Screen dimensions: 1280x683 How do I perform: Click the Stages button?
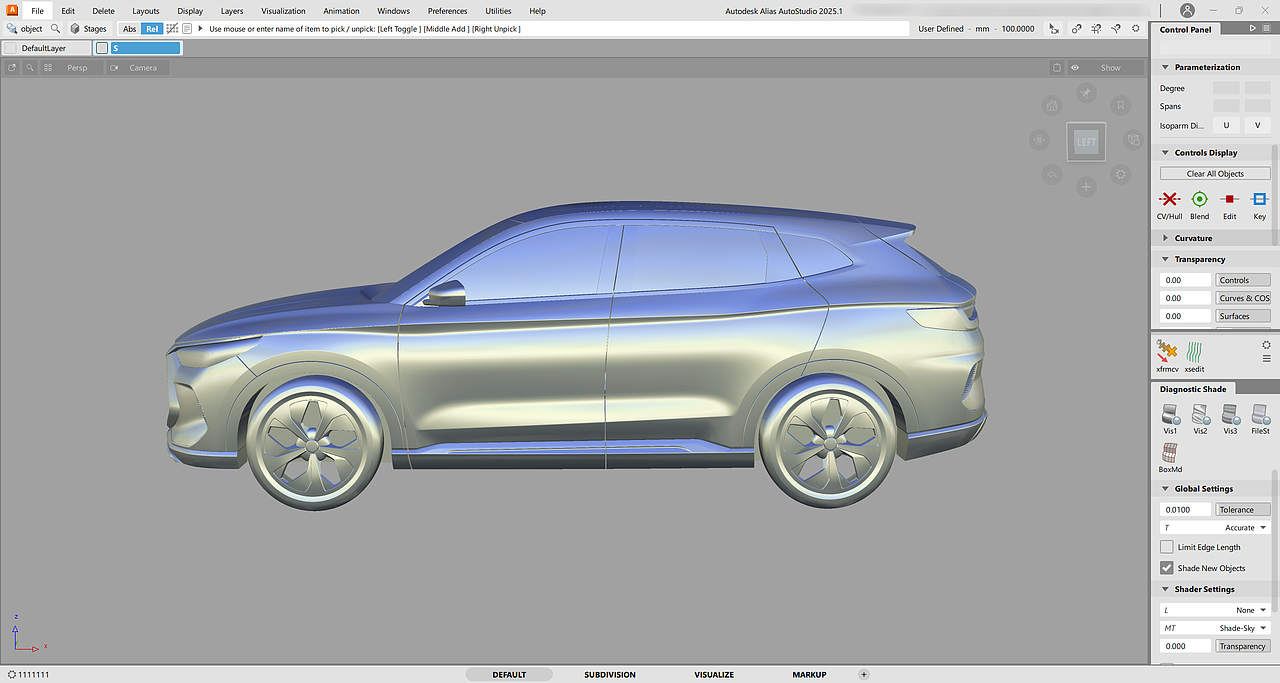pos(88,29)
